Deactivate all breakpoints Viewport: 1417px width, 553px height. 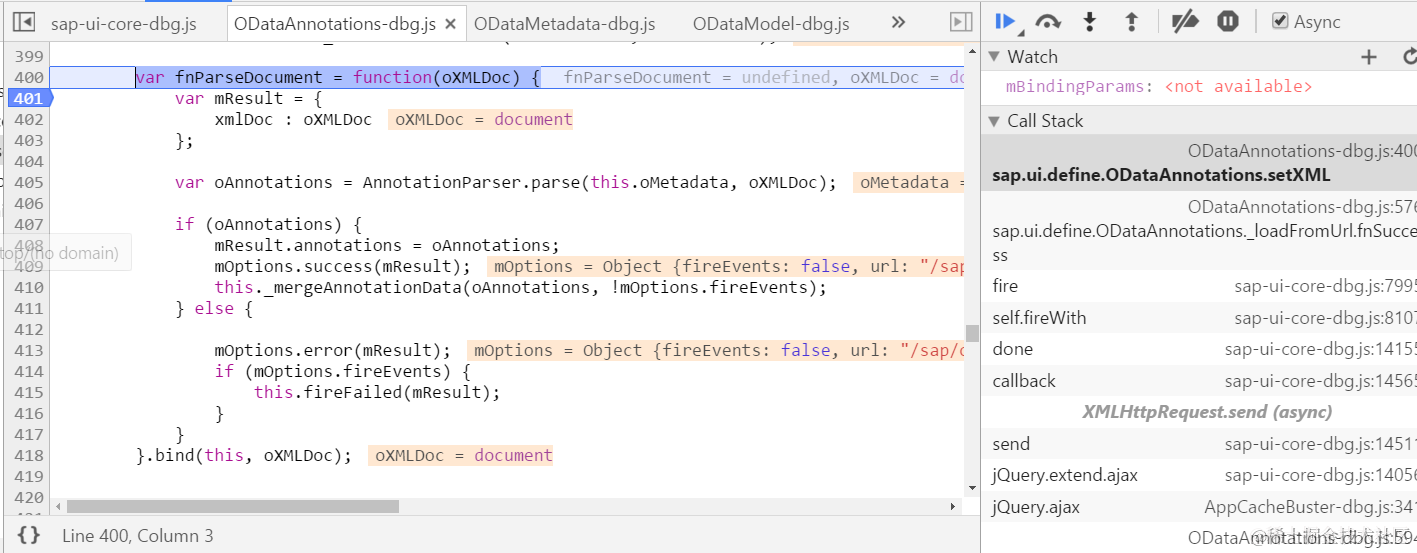(x=1185, y=21)
